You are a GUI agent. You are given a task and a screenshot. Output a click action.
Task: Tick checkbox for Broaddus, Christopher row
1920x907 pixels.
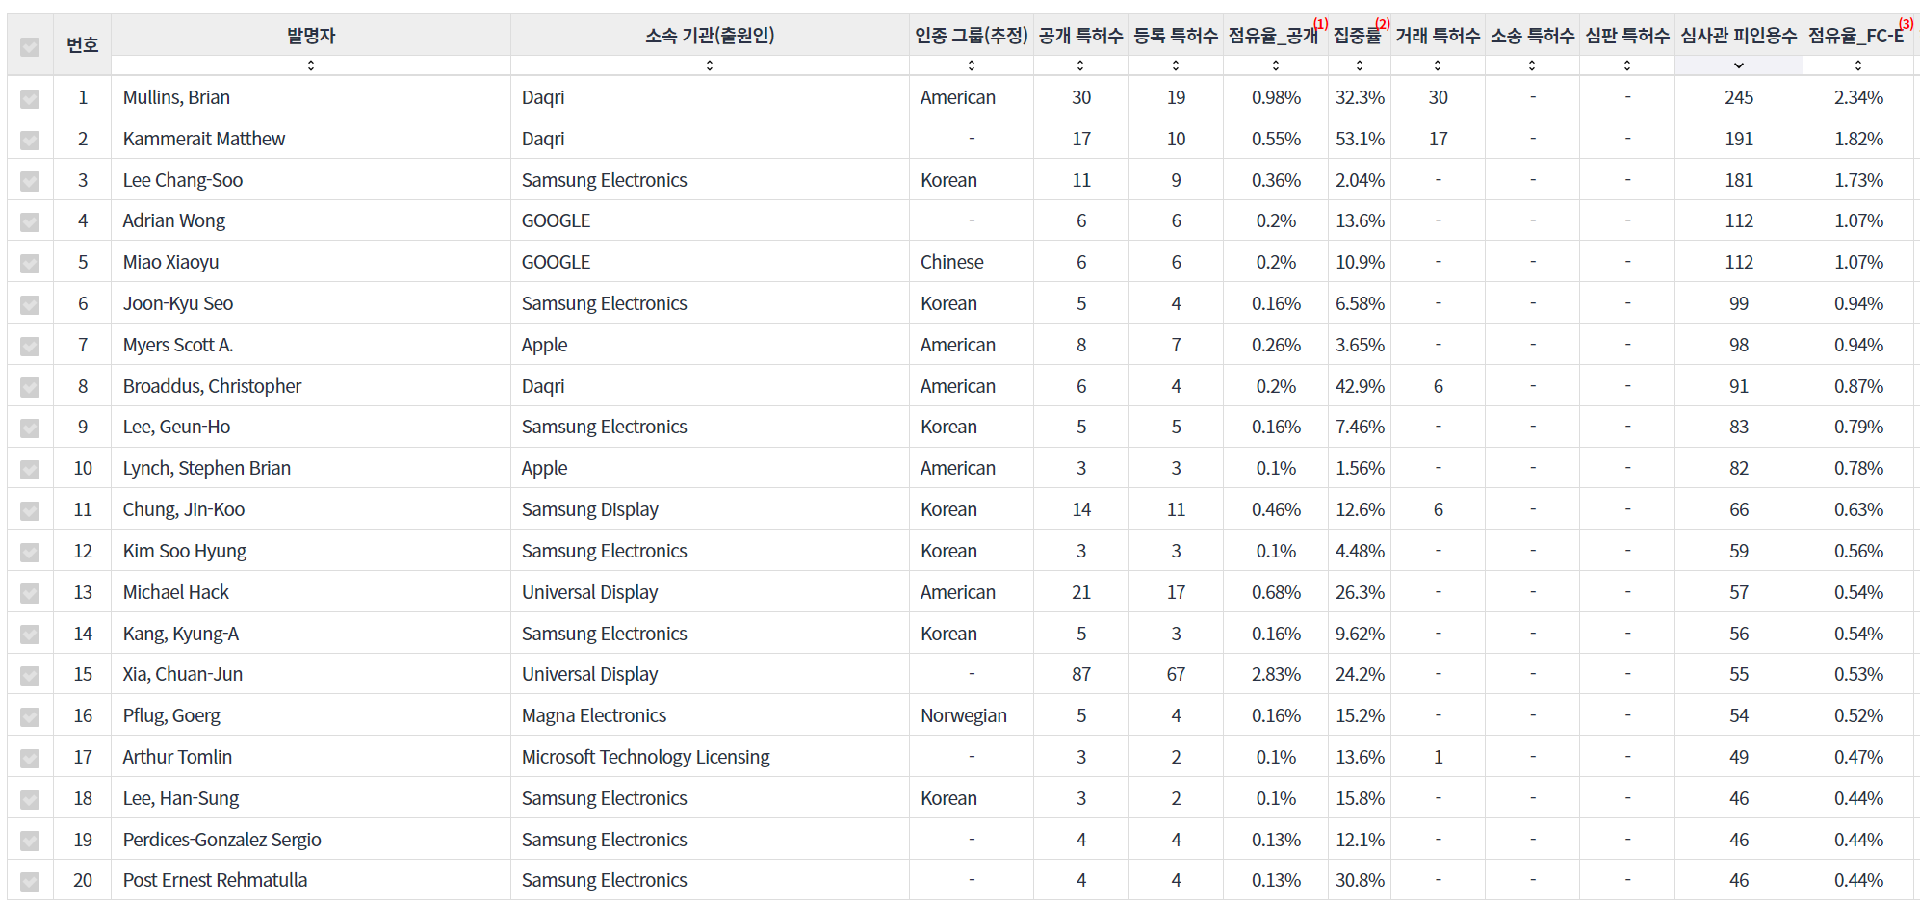tap(30, 387)
